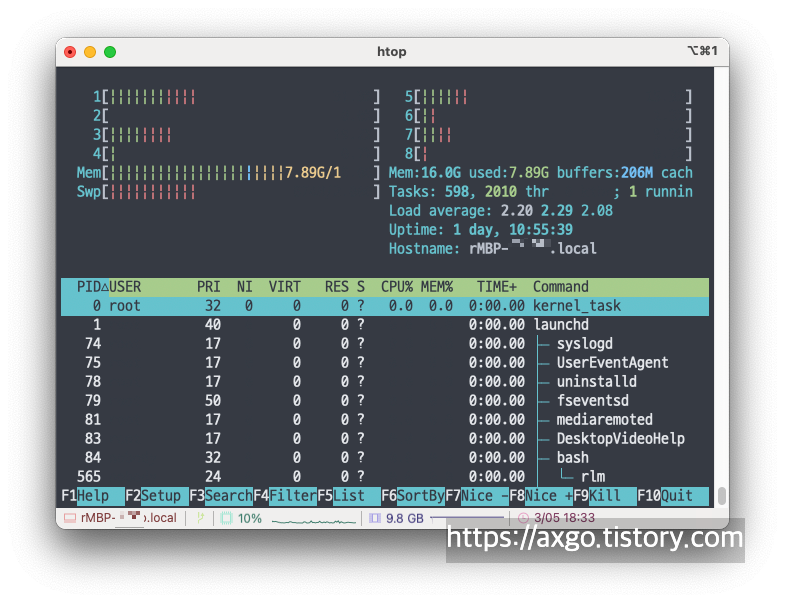Open F4 Filter
The width and height of the screenshot is (785, 603).
[x=285, y=496]
